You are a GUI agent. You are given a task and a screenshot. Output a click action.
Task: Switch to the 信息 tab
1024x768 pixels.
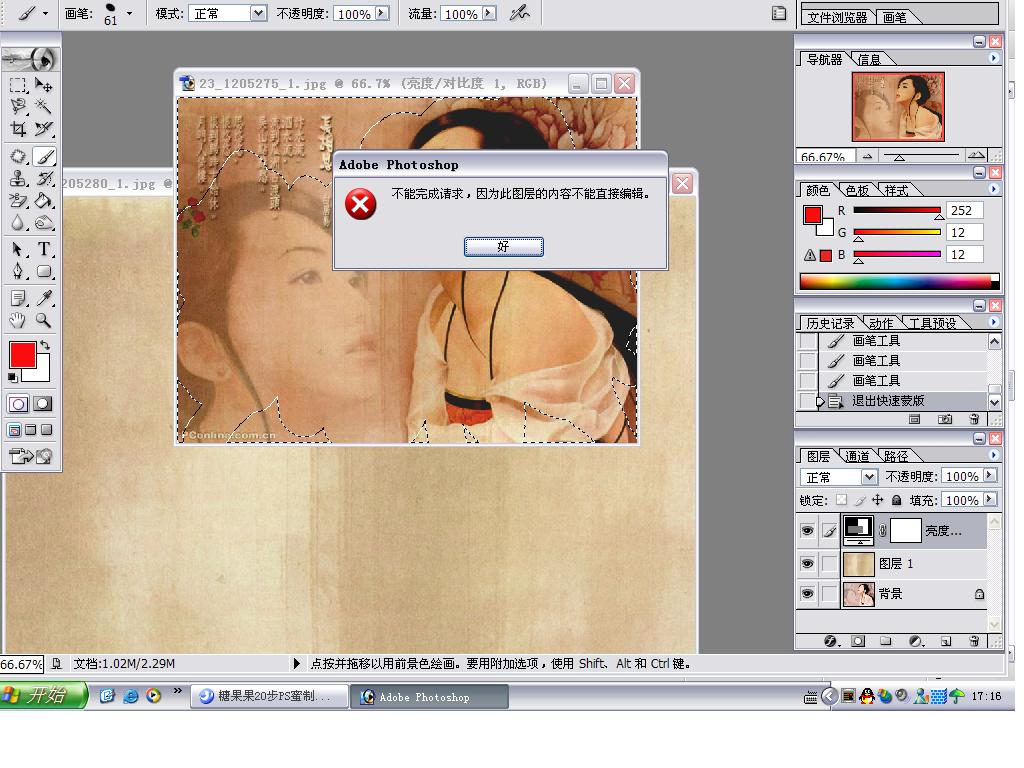coord(869,59)
